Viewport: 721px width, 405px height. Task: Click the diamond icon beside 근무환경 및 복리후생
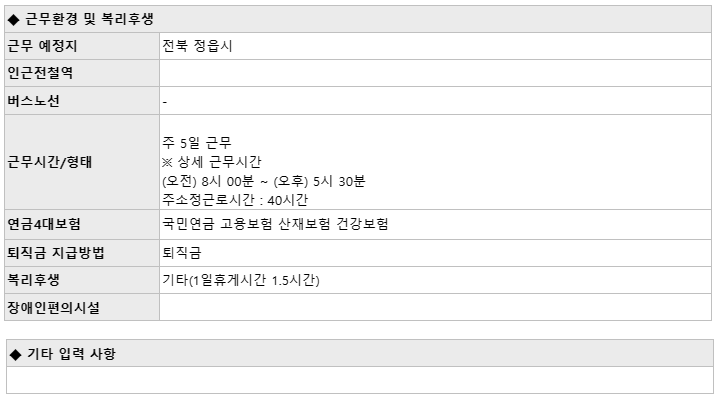tap(14, 20)
